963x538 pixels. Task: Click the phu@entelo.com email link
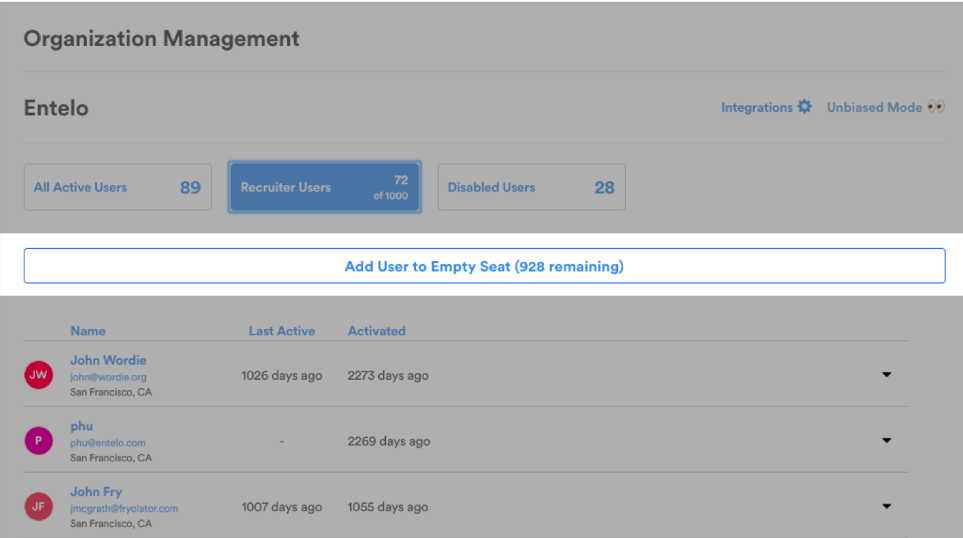click(x=107, y=443)
